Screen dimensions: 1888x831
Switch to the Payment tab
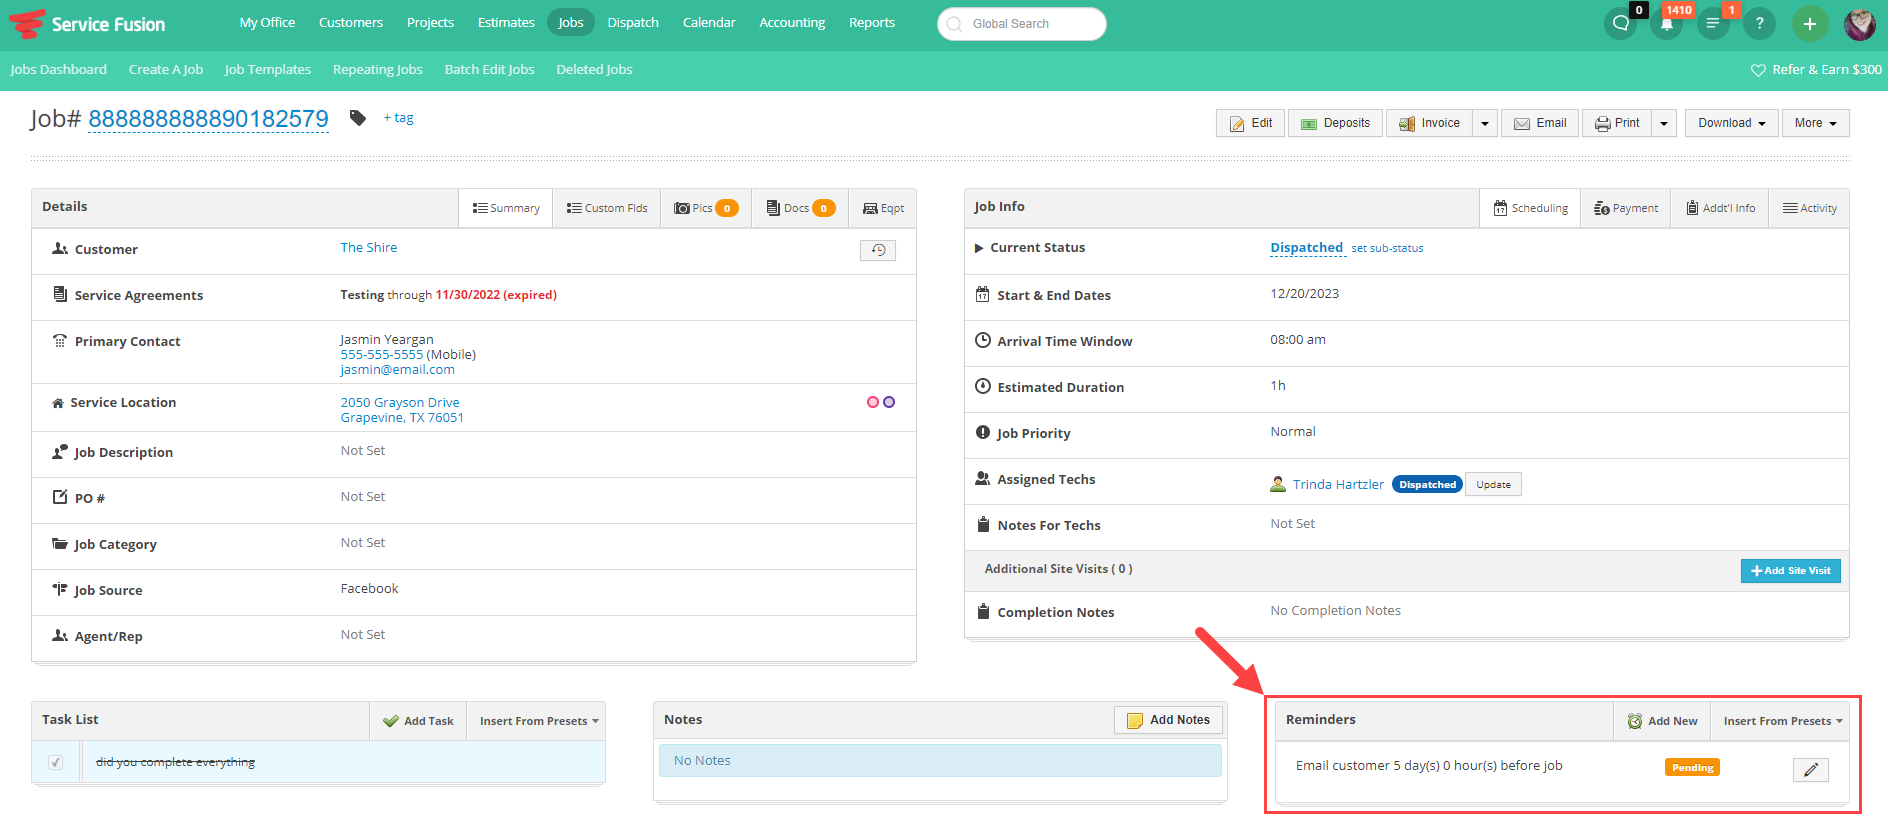(1626, 208)
